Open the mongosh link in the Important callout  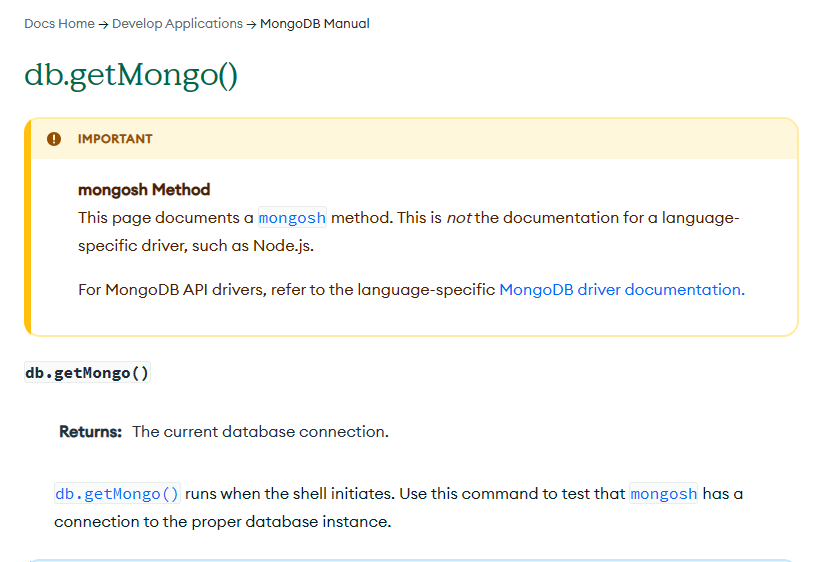[292, 218]
